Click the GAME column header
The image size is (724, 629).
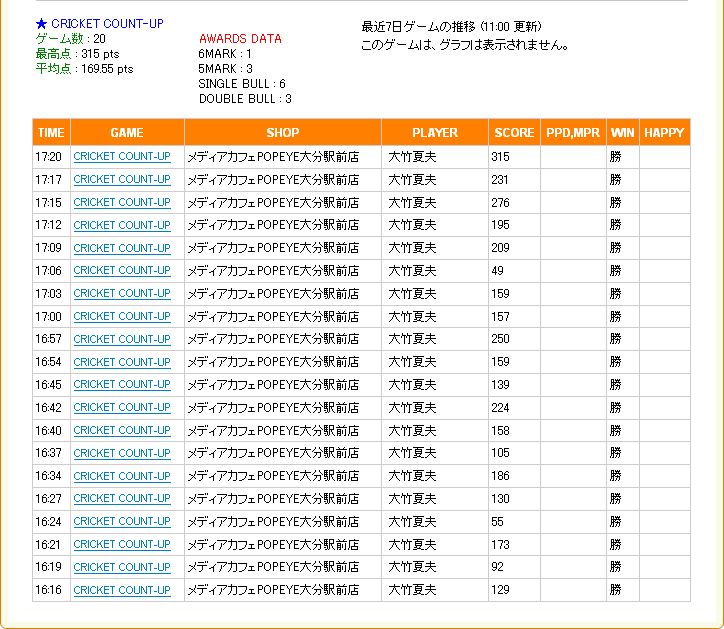coord(127,133)
